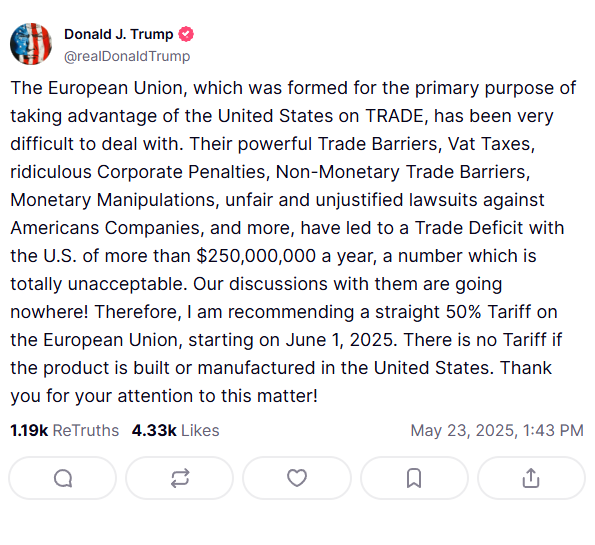The height and width of the screenshot is (545, 595).
Task: Click 'attention to this matter!' closing text
Action: tap(217, 396)
